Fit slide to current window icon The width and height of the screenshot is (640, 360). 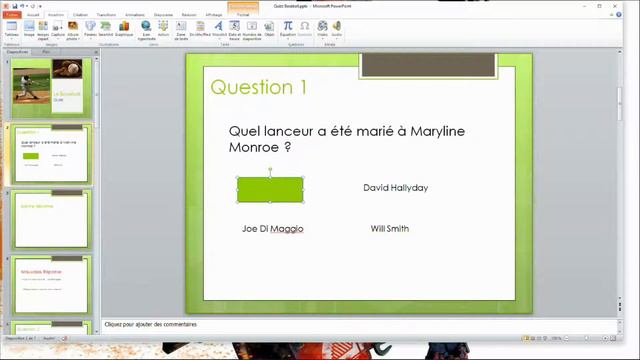click(x=613, y=338)
